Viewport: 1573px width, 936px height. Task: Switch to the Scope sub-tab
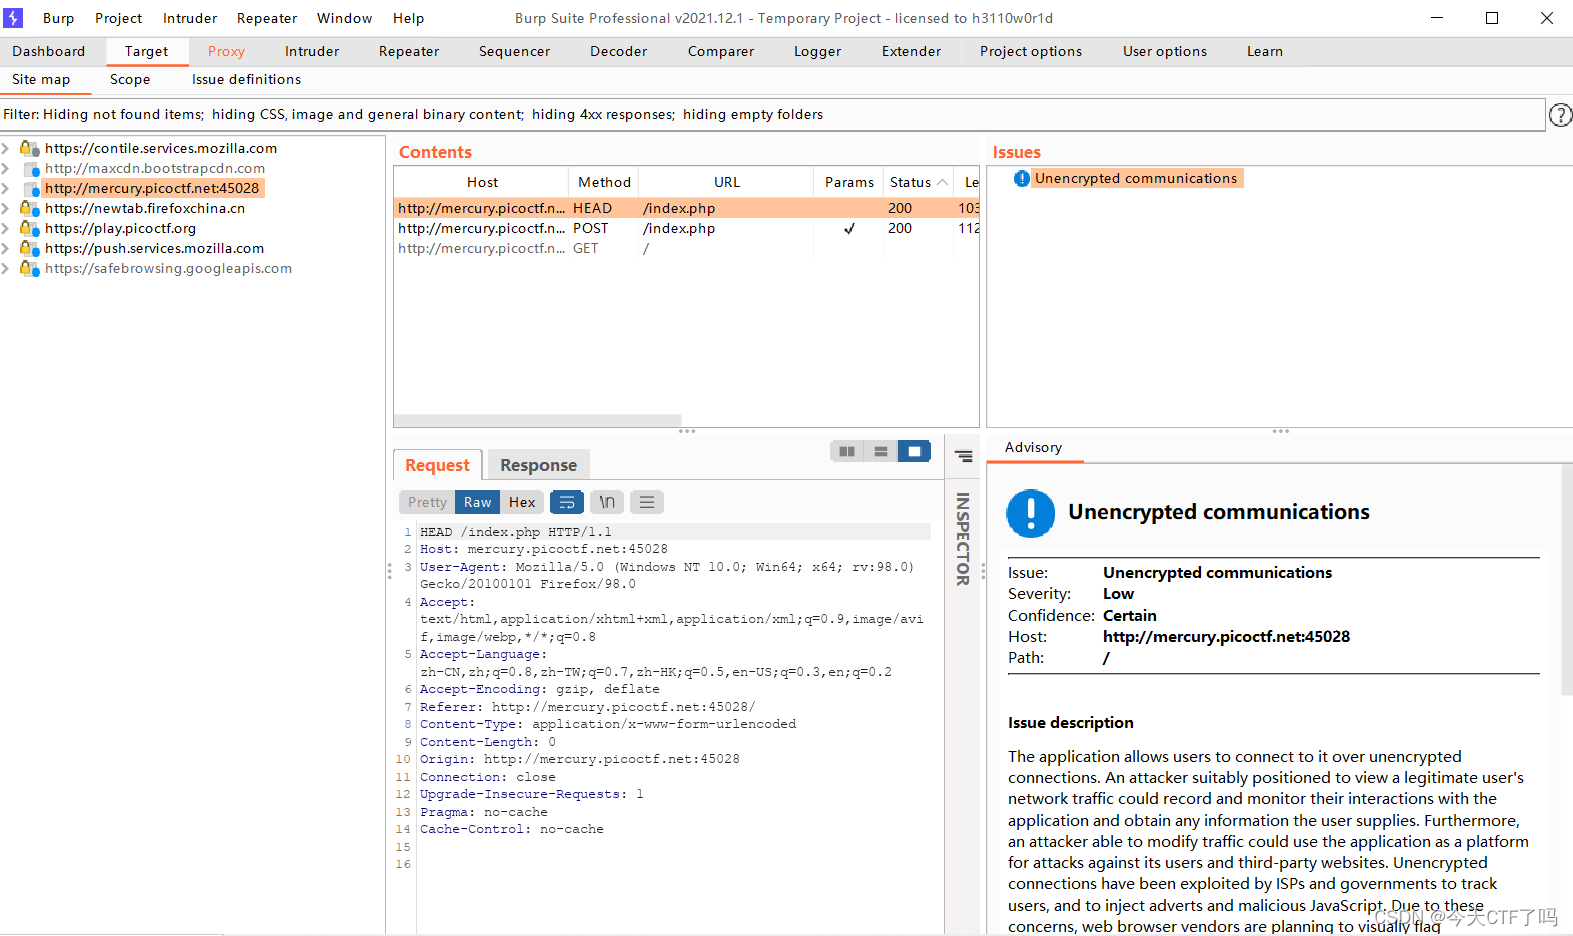[130, 79]
